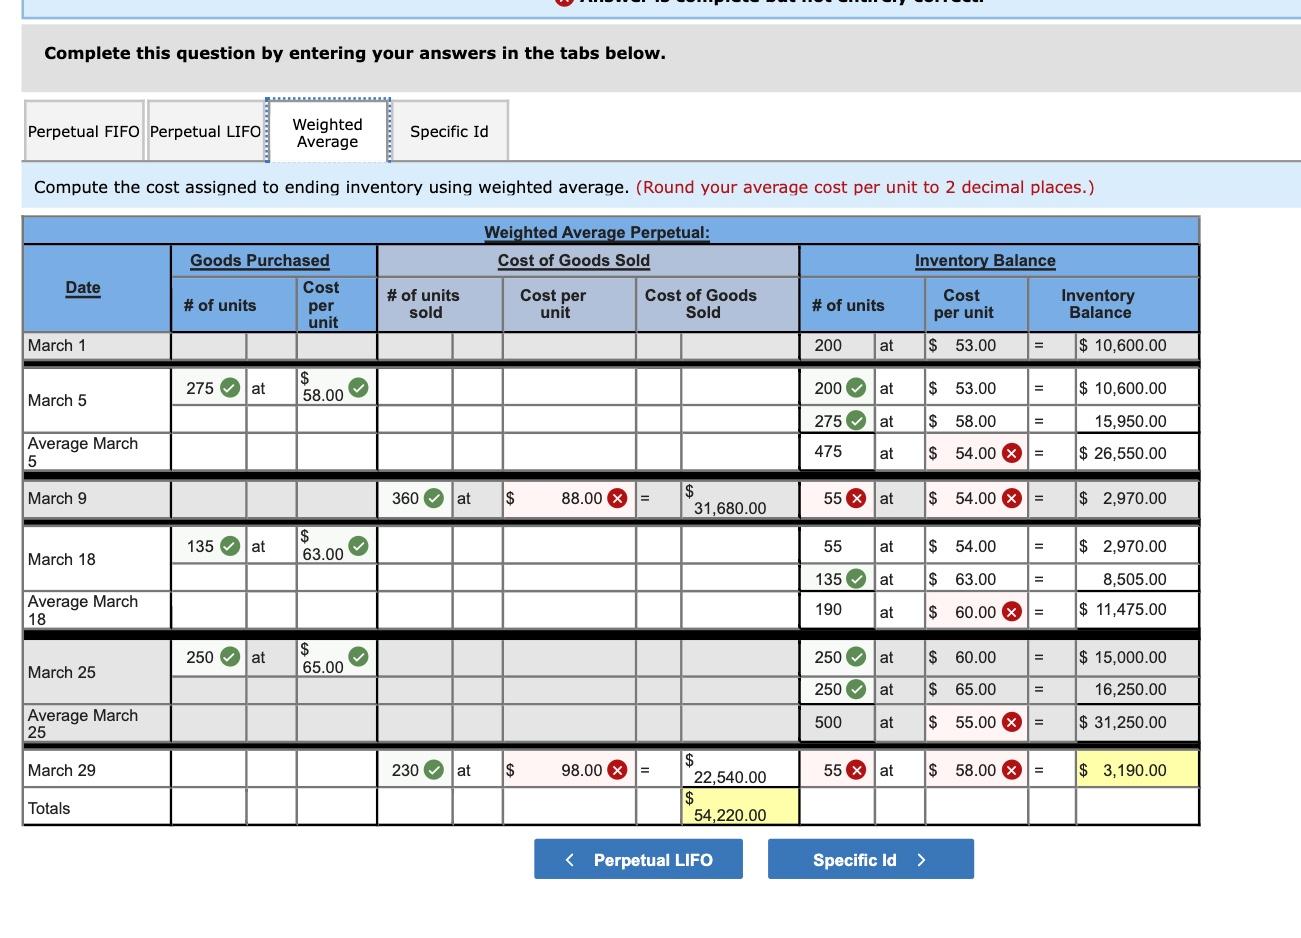
Task: Click green check beside 360 units sold
Action: point(434,498)
